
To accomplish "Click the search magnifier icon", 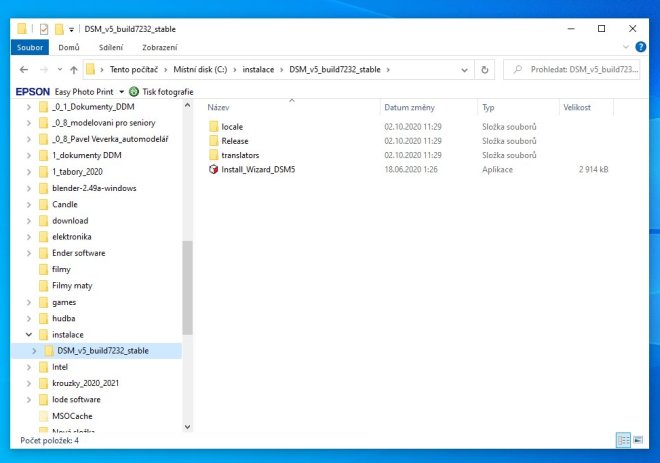I will coord(518,69).
